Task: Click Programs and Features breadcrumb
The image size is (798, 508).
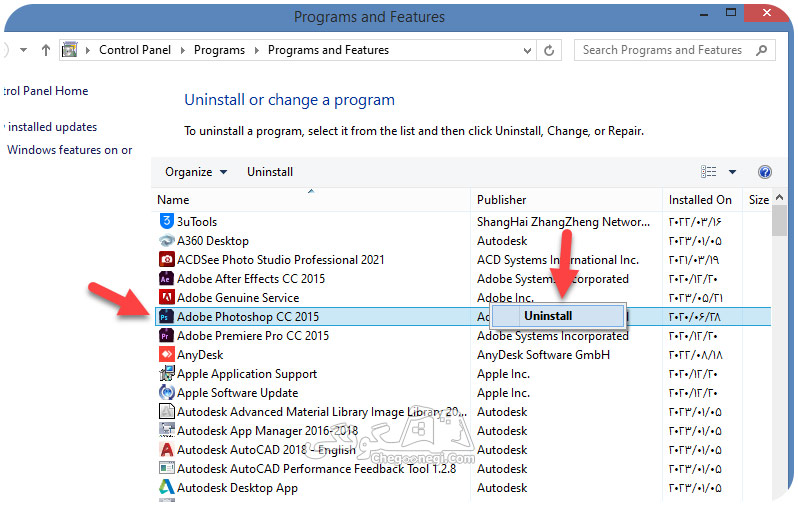Action: 328,50
